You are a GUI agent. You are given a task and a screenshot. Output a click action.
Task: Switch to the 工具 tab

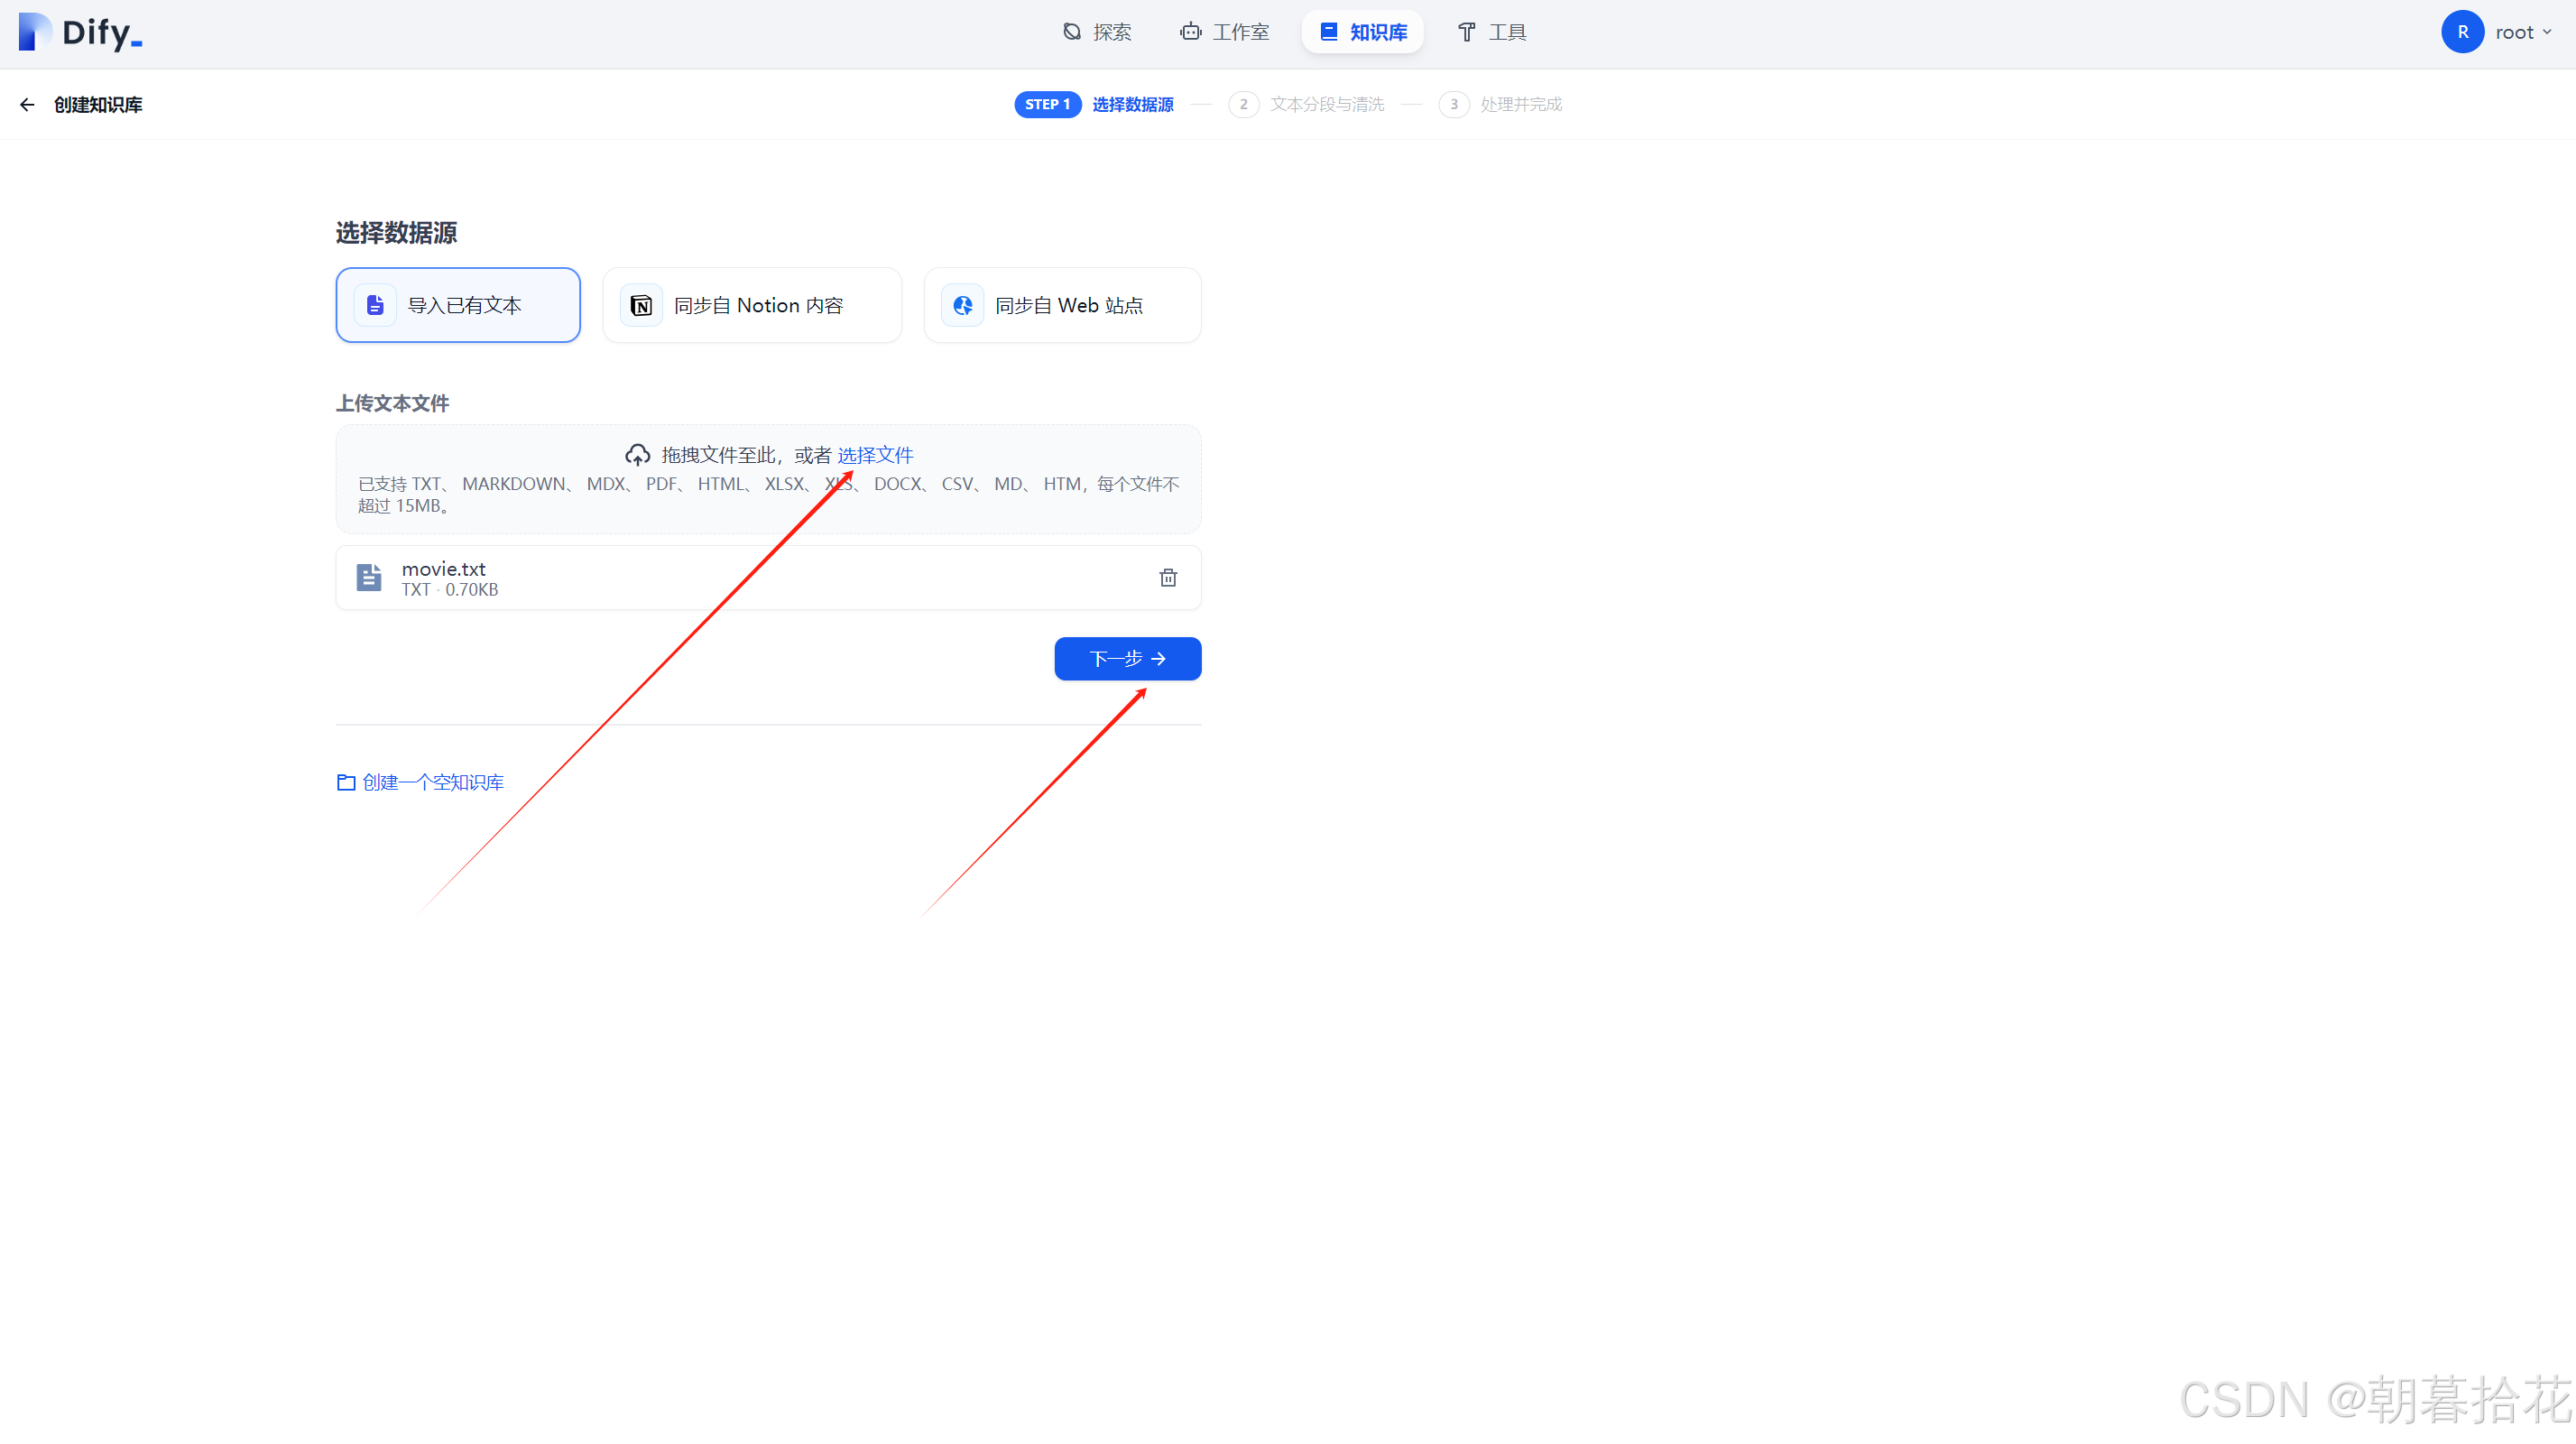click(x=1491, y=32)
